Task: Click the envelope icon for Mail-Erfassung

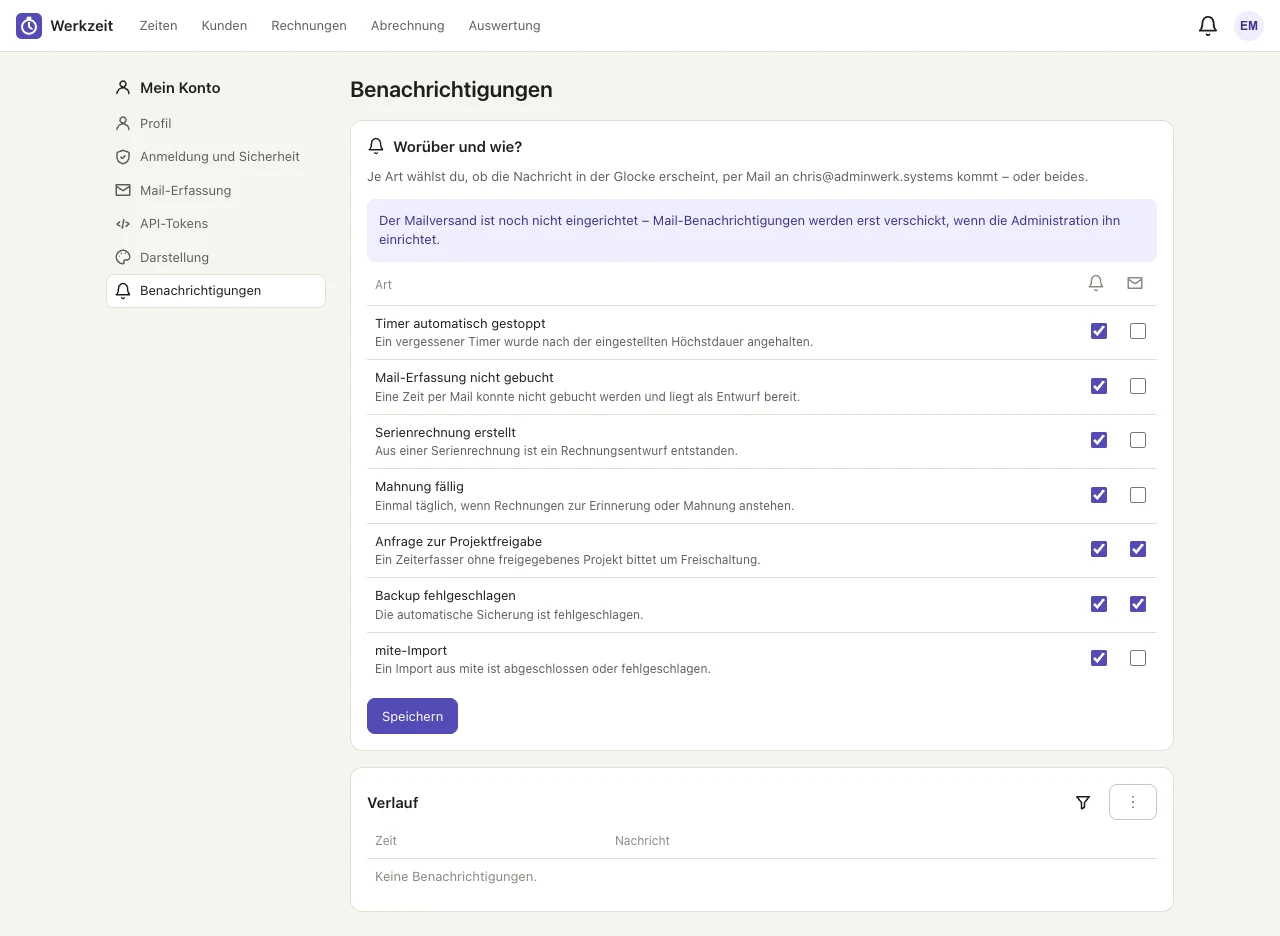Action: (123, 190)
